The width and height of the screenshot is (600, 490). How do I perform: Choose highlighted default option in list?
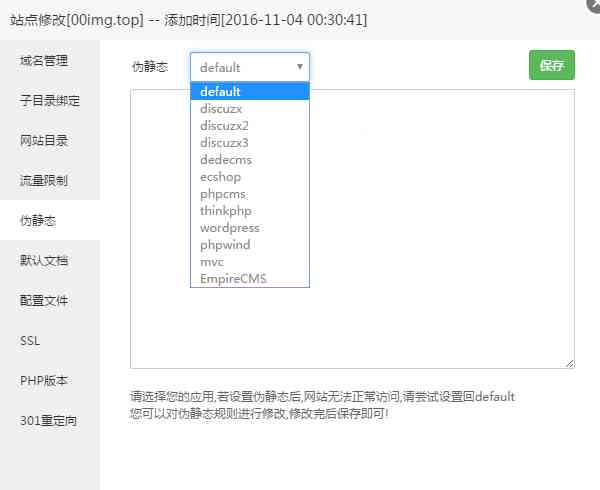pos(249,91)
